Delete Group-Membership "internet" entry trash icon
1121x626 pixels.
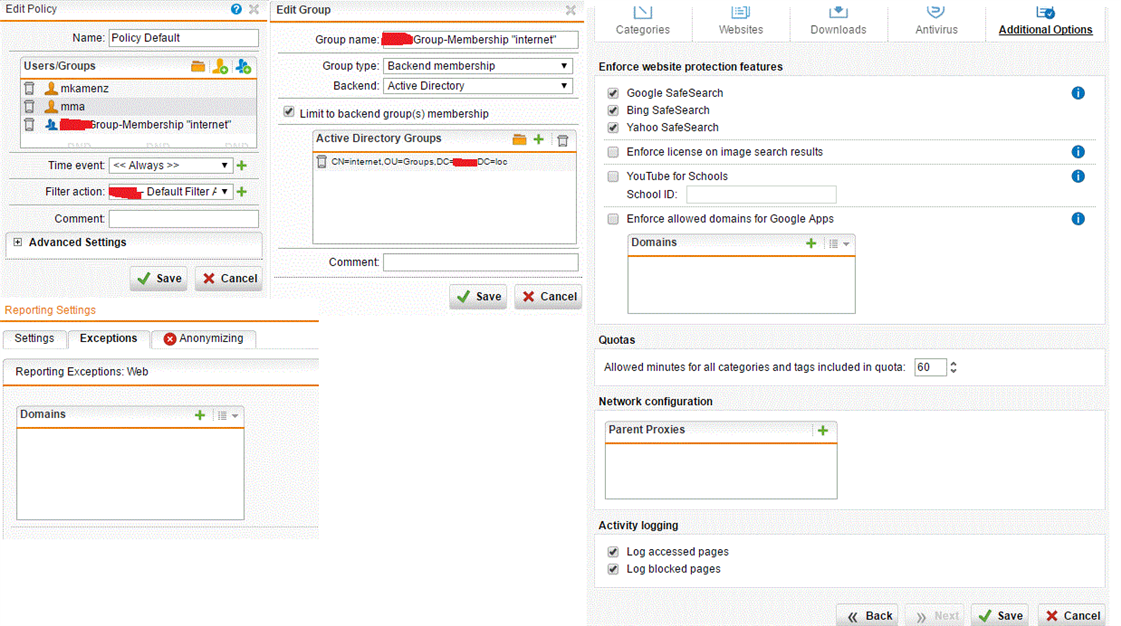coord(29,124)
